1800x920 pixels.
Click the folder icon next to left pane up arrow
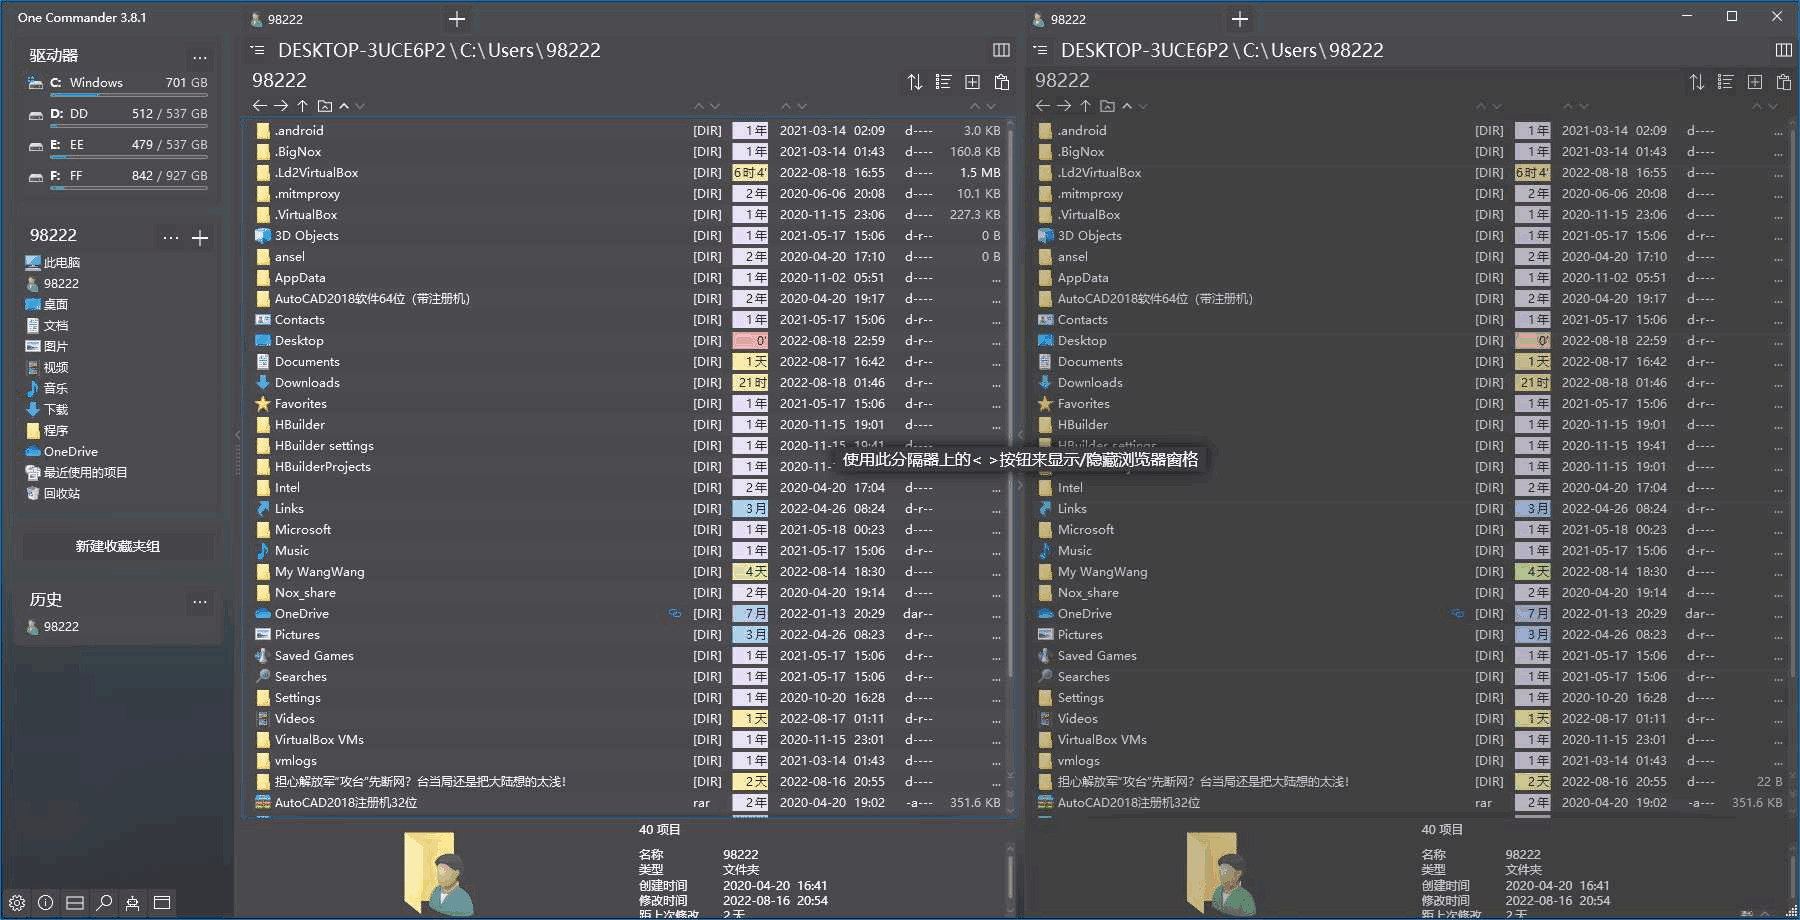click(324, 105)
